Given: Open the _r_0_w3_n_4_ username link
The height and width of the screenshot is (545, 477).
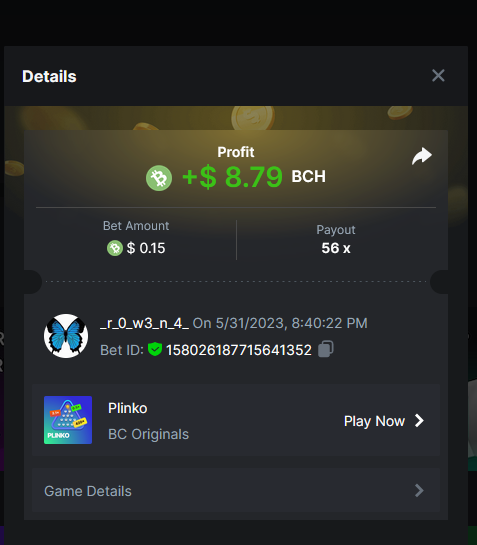Looking at the screenshot, I should click(x=144, y=323).
